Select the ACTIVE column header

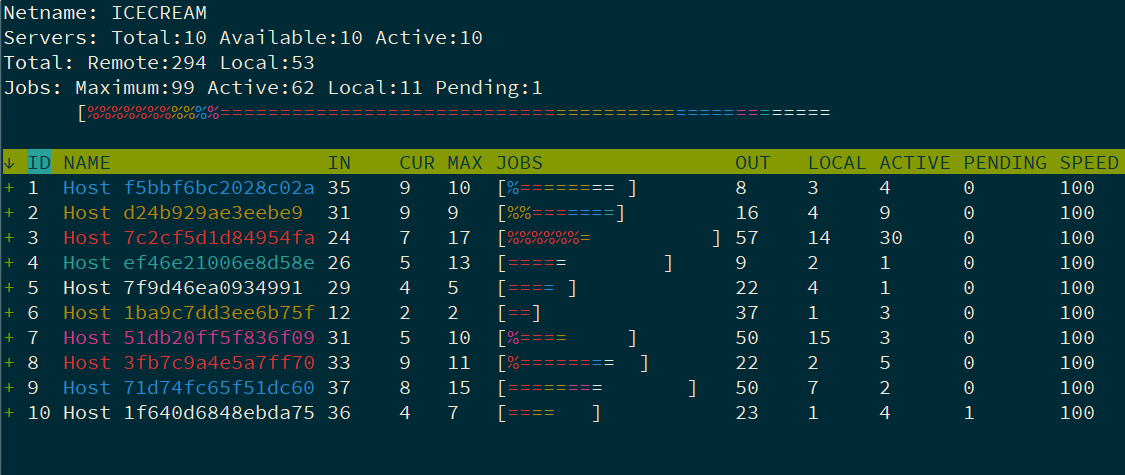[915, 163]
